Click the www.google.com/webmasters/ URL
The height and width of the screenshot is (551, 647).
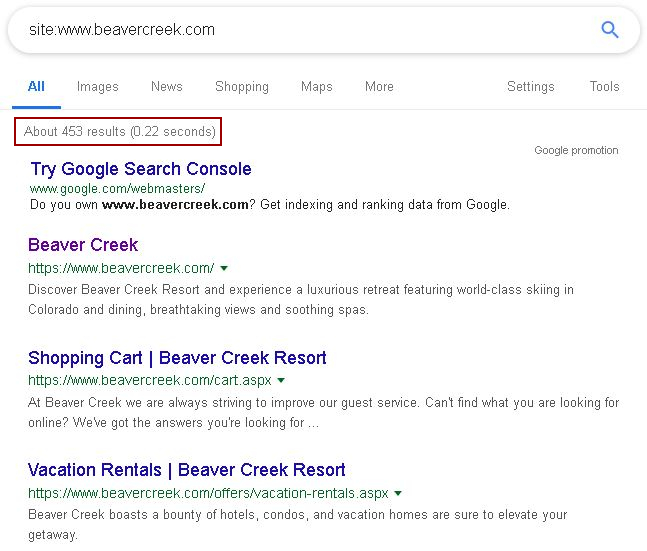click(x=117, y=189)
